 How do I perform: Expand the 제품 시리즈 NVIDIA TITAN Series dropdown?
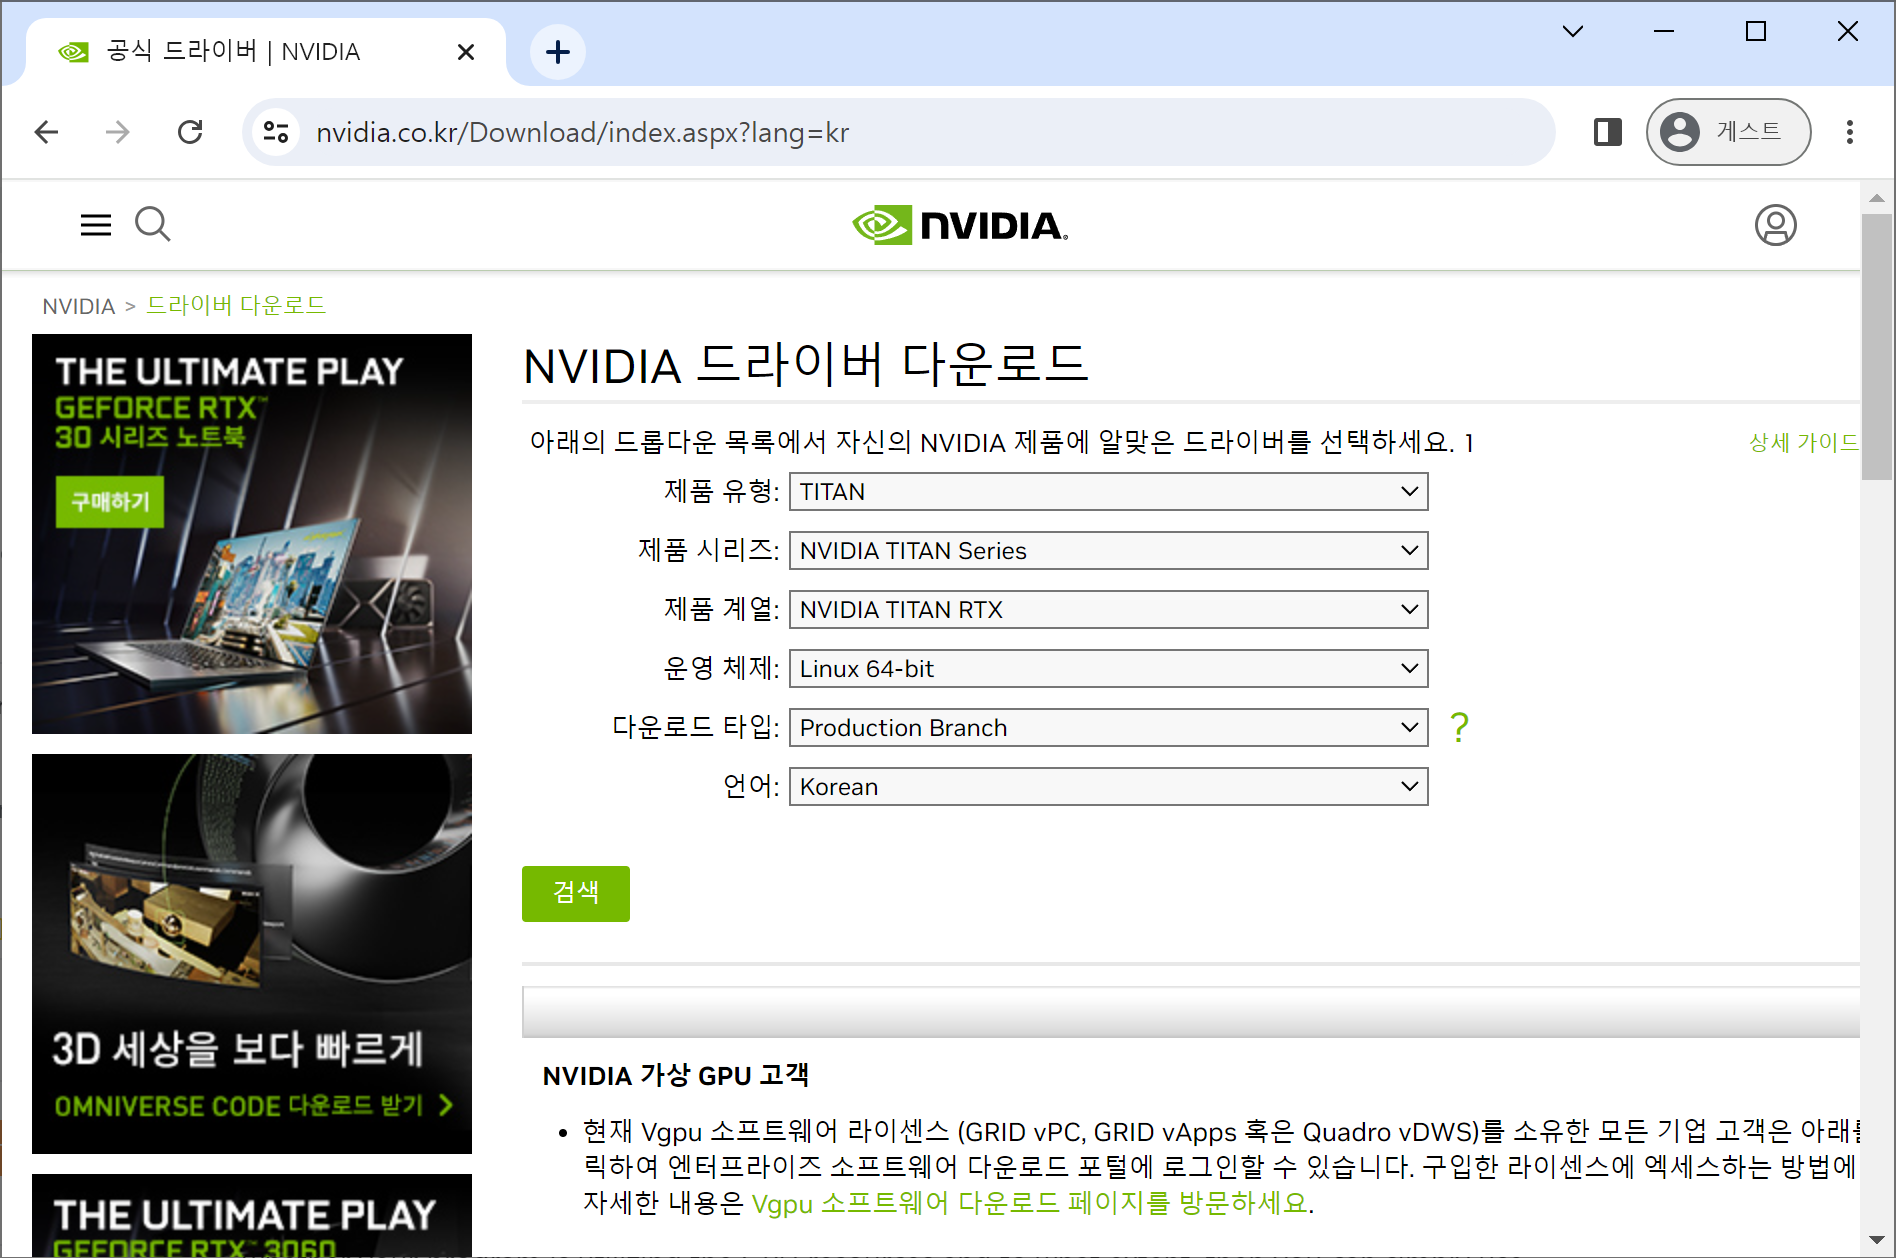pyautogui.click(x=1108, y=551)
